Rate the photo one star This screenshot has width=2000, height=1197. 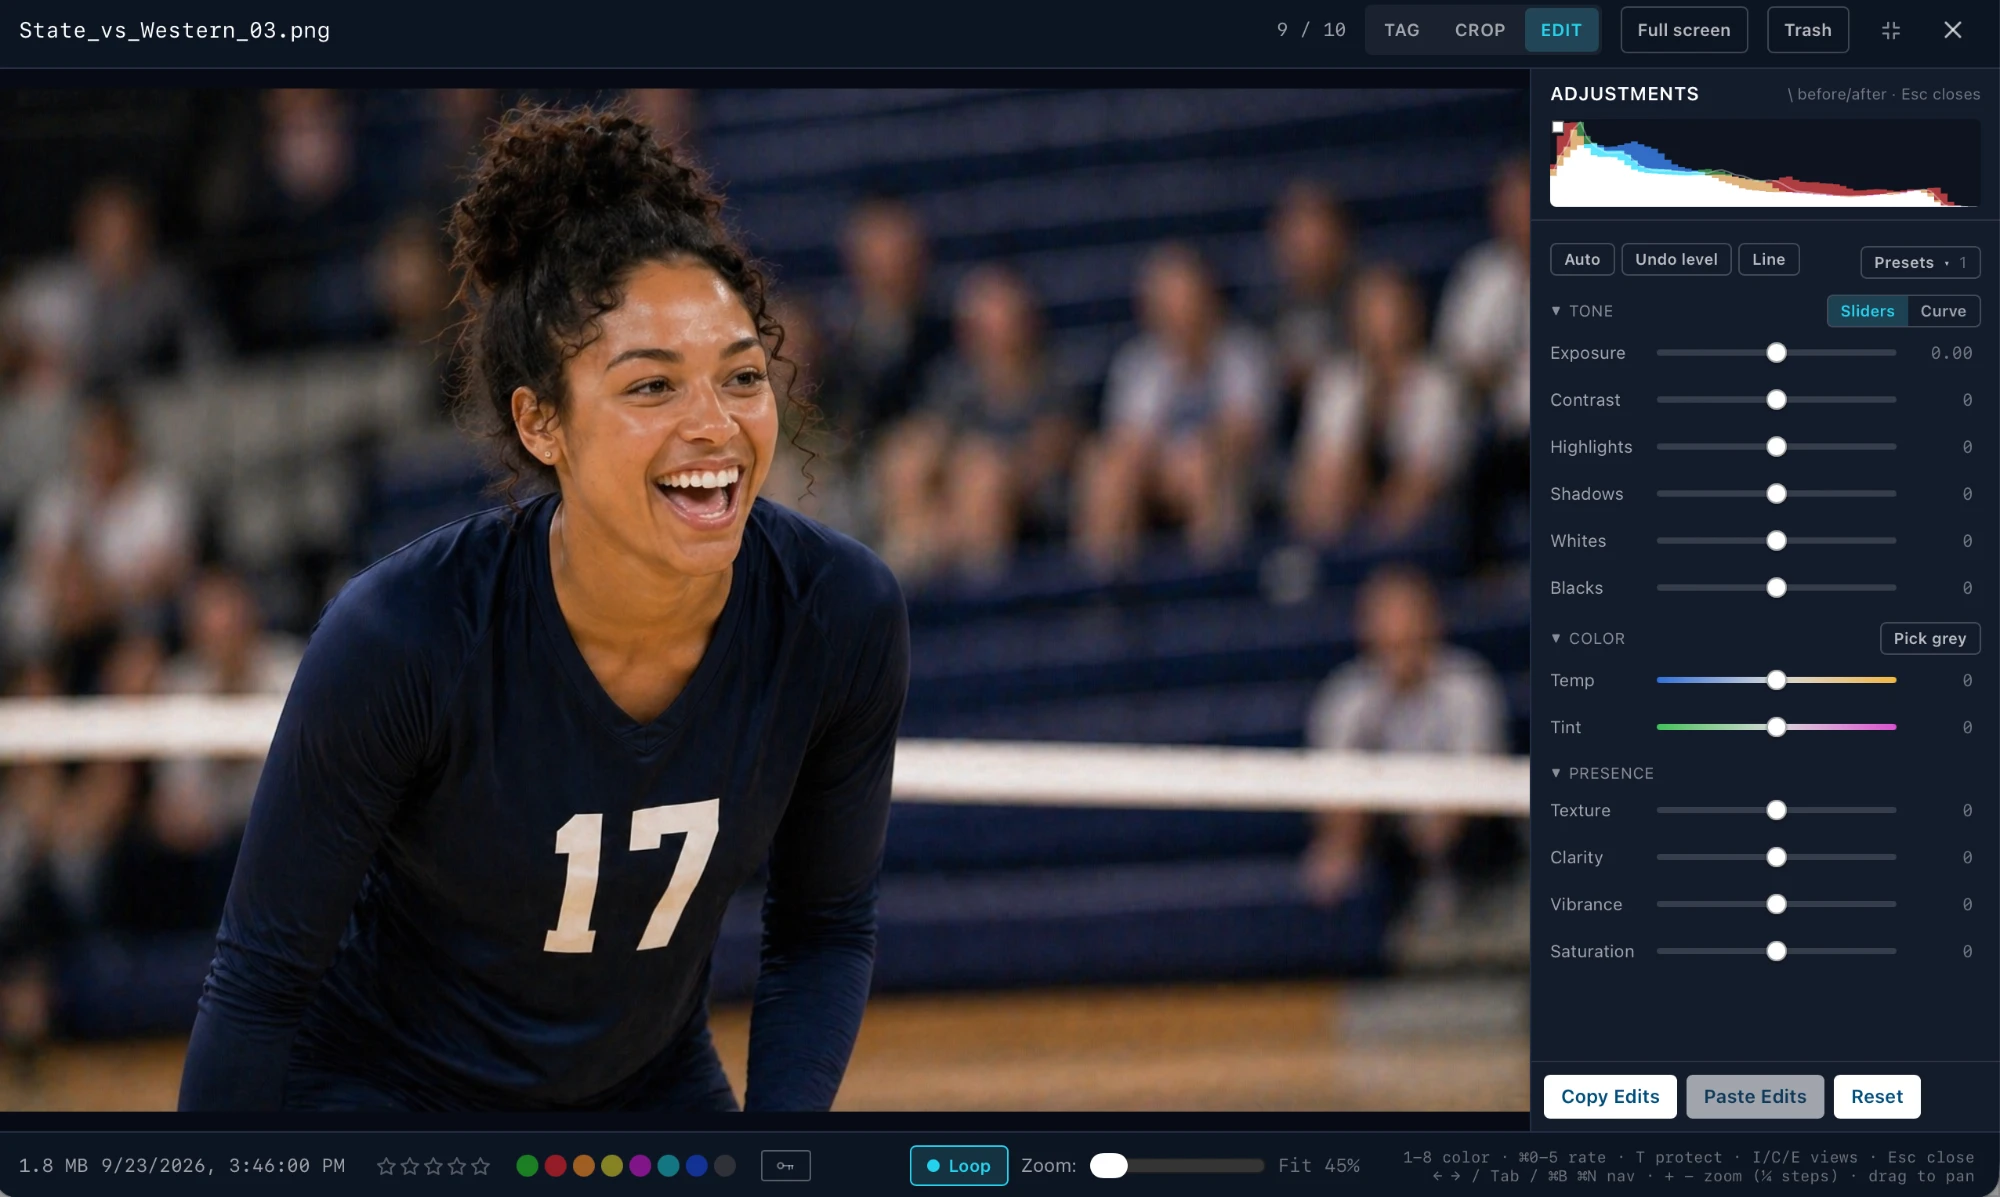coord(386,1165)
